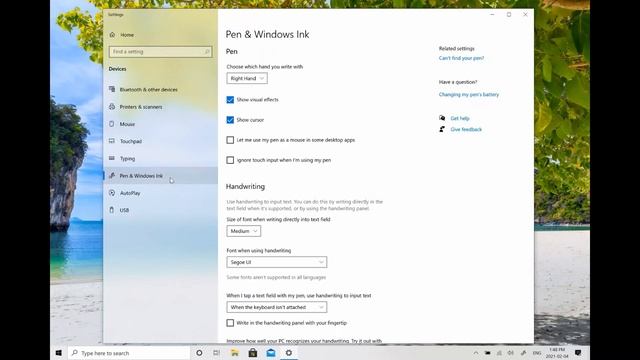Enable pen as mouse in desktop apps
The width and height of the screenshot is (640, 360).
pos(230,140)
